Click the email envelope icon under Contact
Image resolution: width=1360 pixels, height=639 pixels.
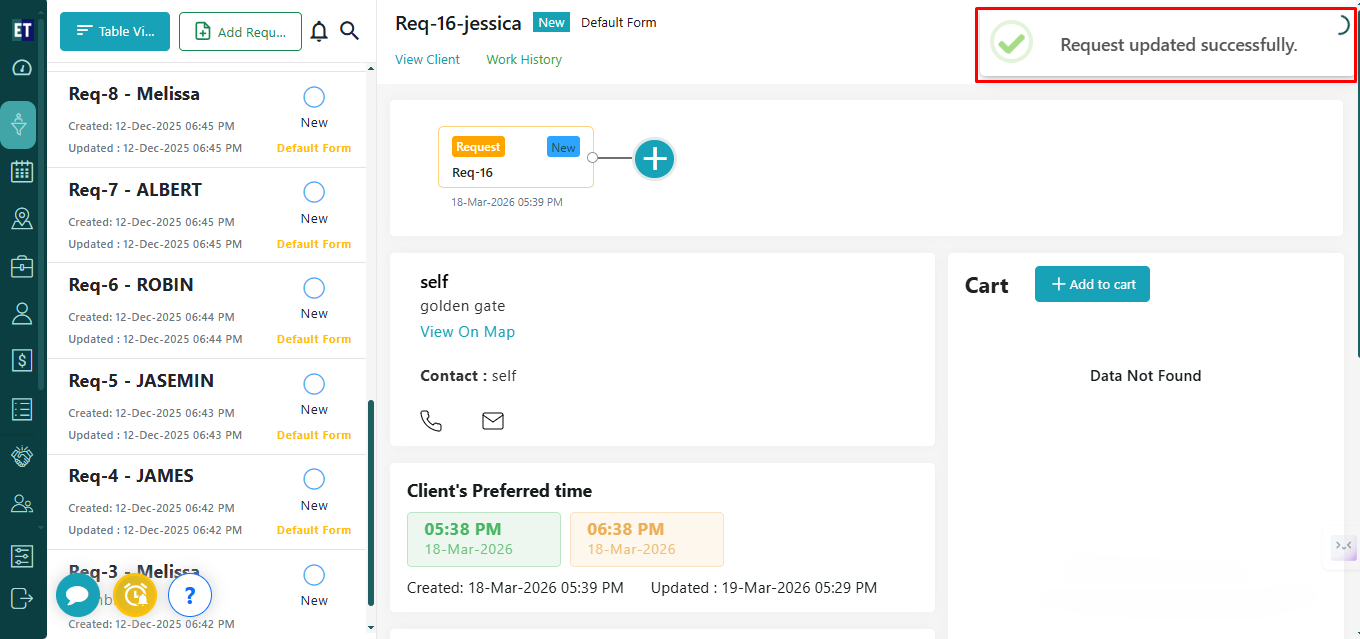click(493, 421)
